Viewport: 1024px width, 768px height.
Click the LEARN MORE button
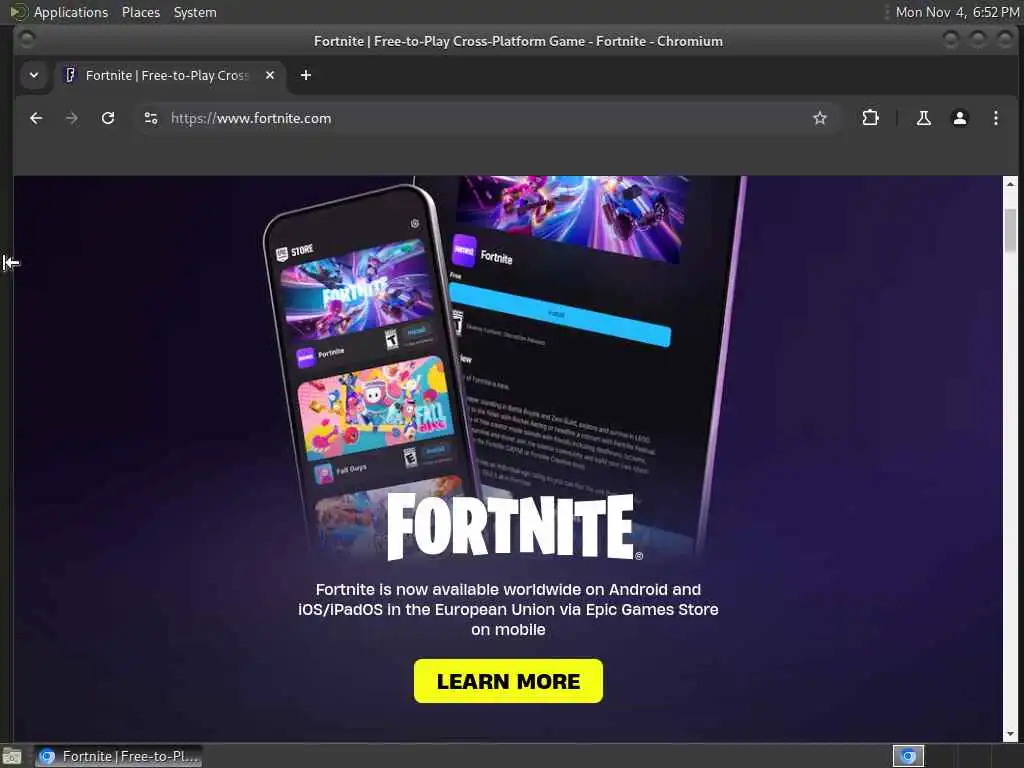(x=508, y=681)
